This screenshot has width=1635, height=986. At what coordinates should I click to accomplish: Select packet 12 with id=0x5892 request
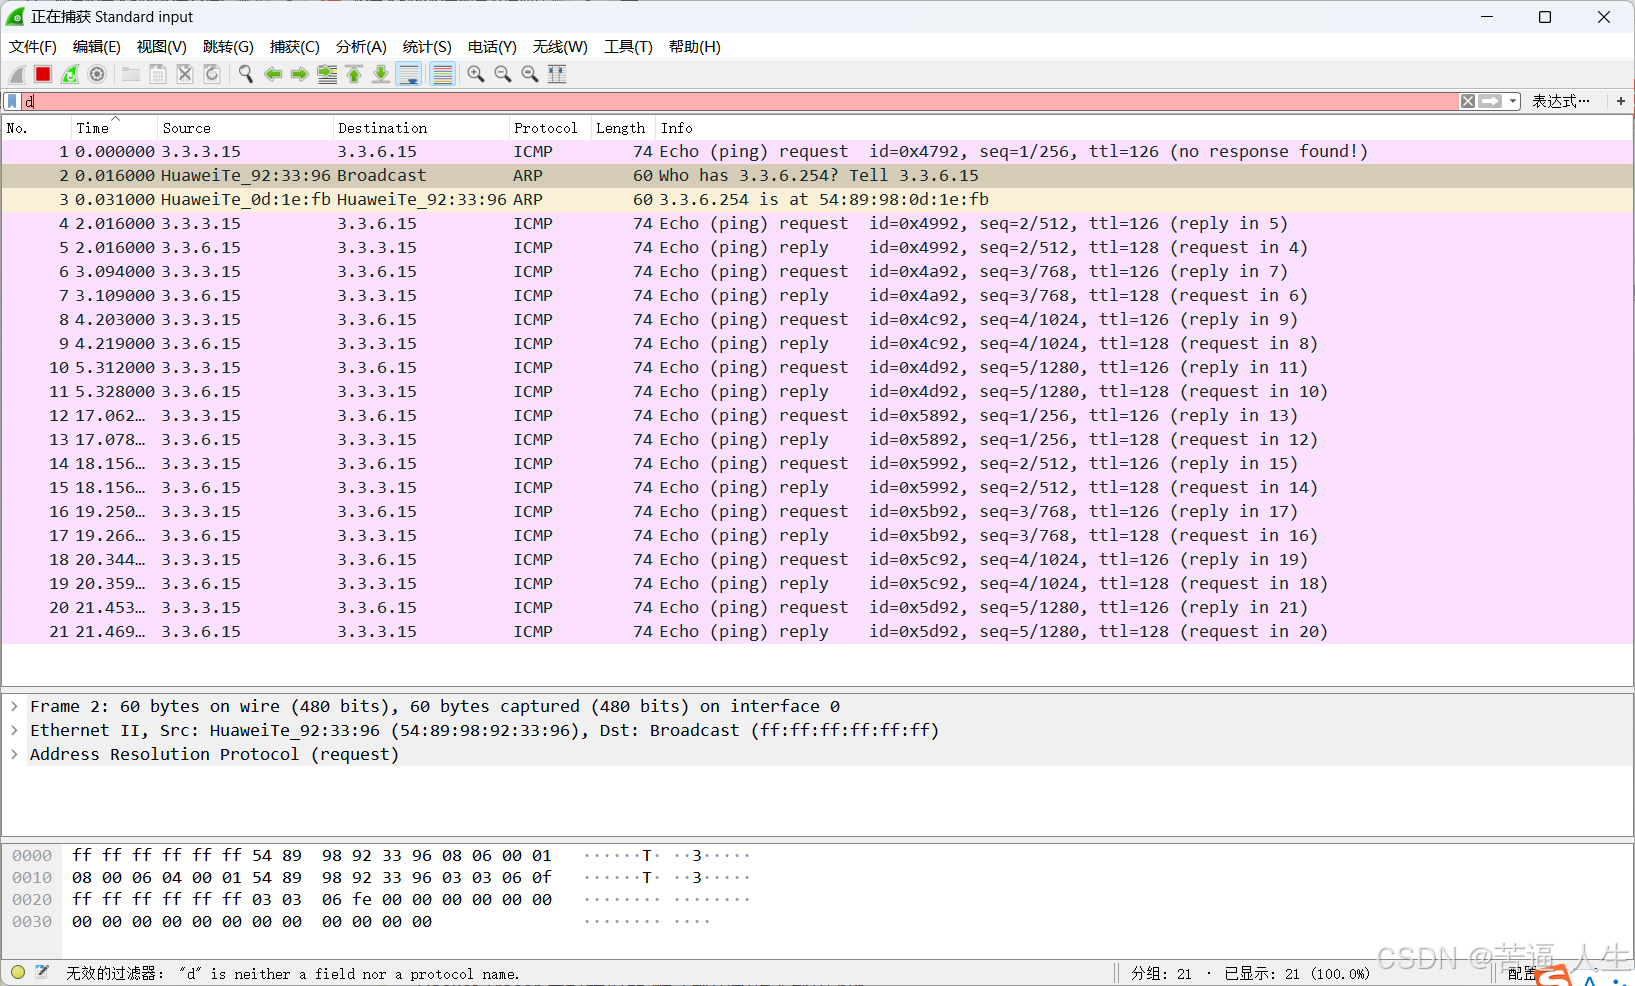coord(817,415)
